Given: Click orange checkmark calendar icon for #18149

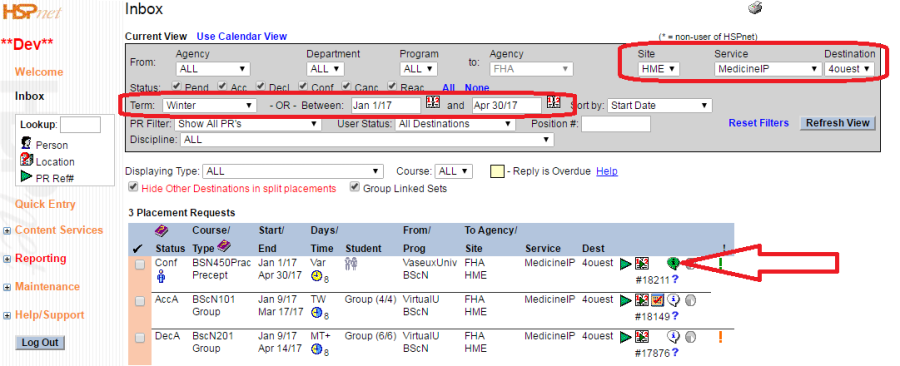Looking at the screenshot, I should (658, 300).
